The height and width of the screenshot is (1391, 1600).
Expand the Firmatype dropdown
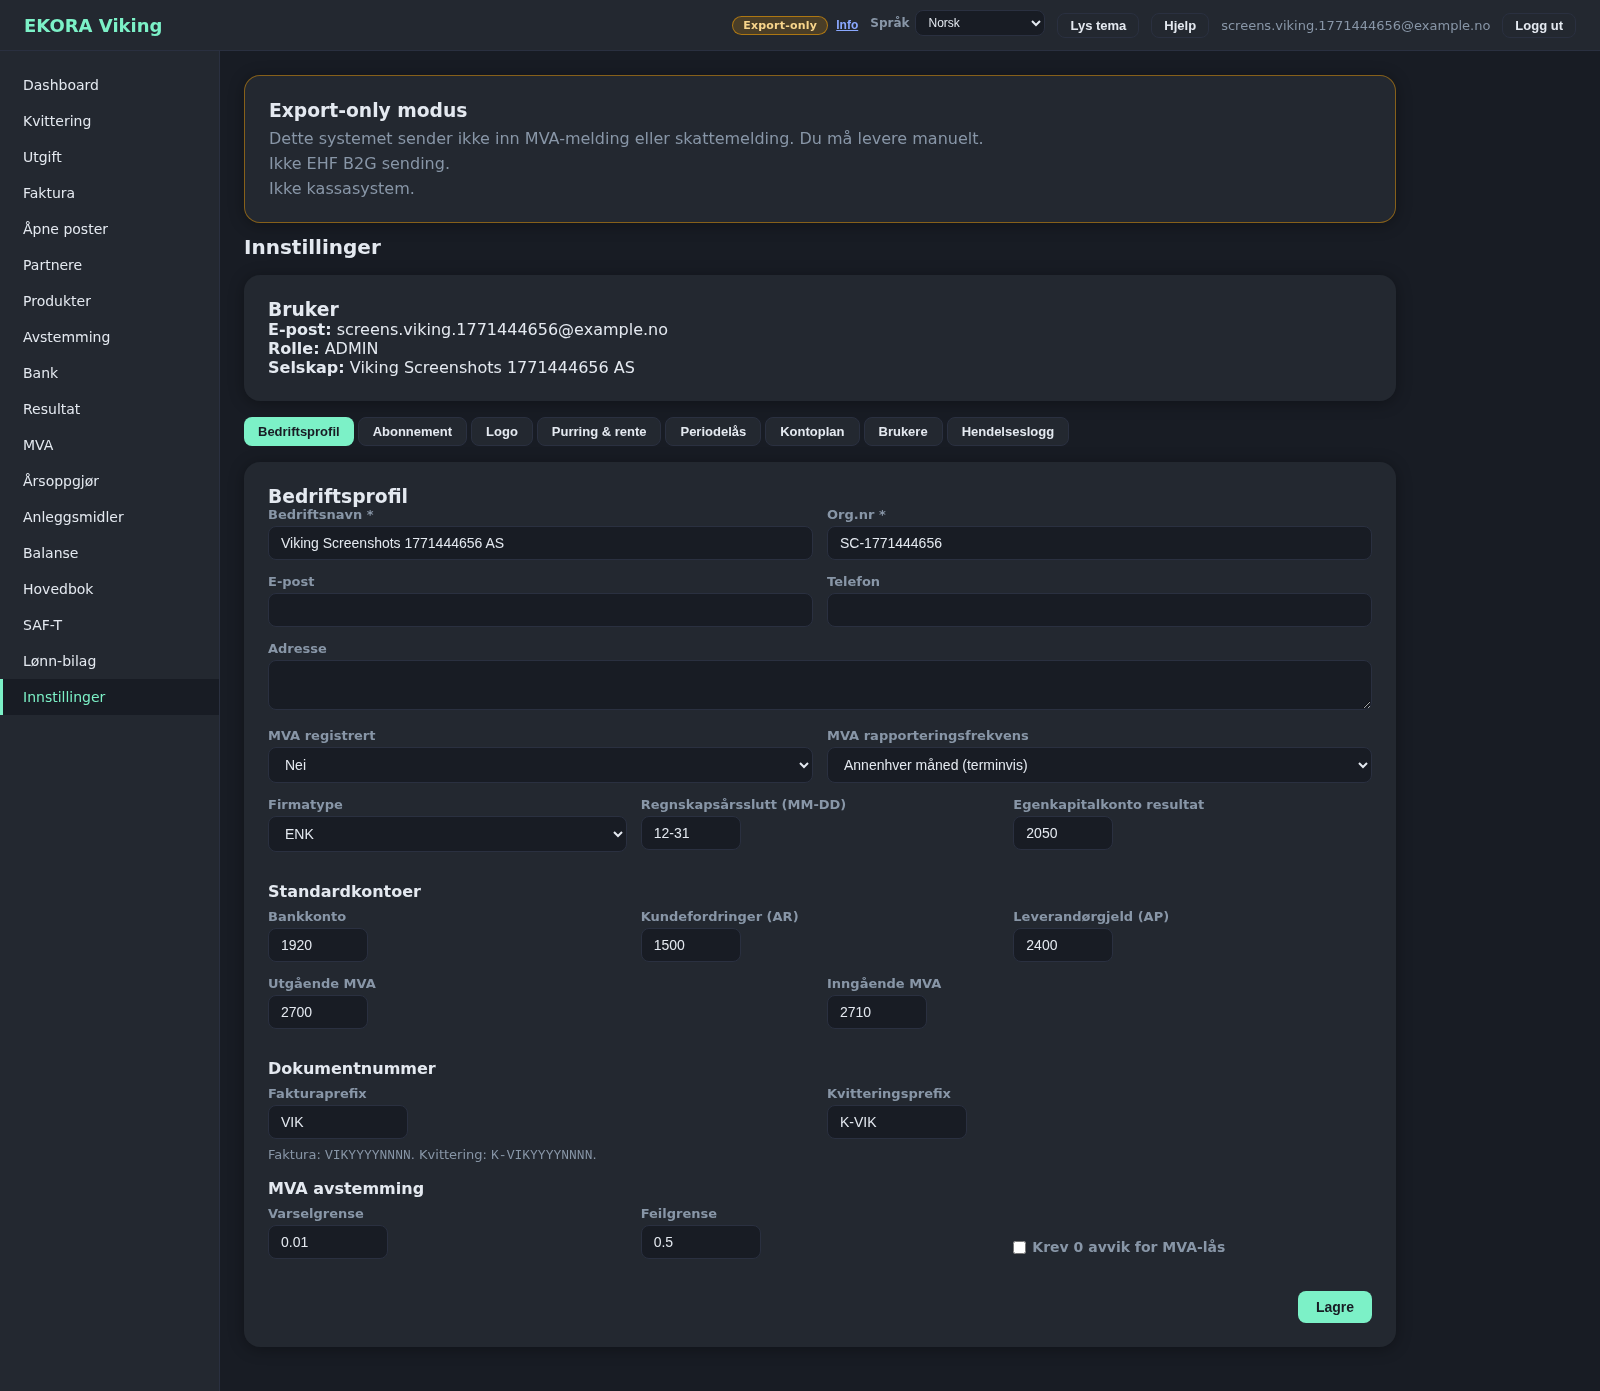447,834
